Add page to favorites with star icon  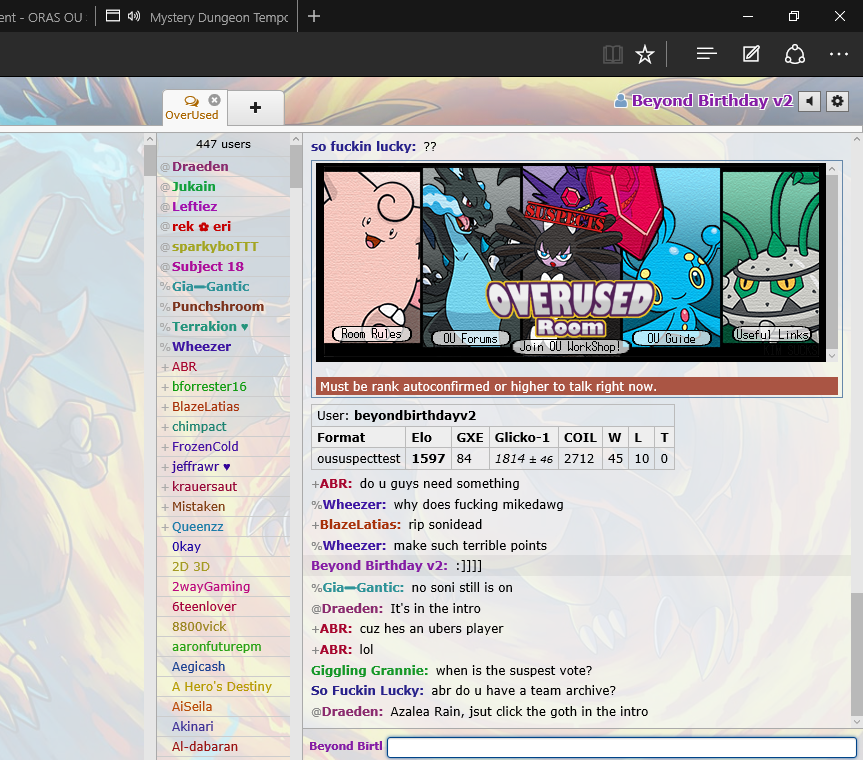[645, 54]
